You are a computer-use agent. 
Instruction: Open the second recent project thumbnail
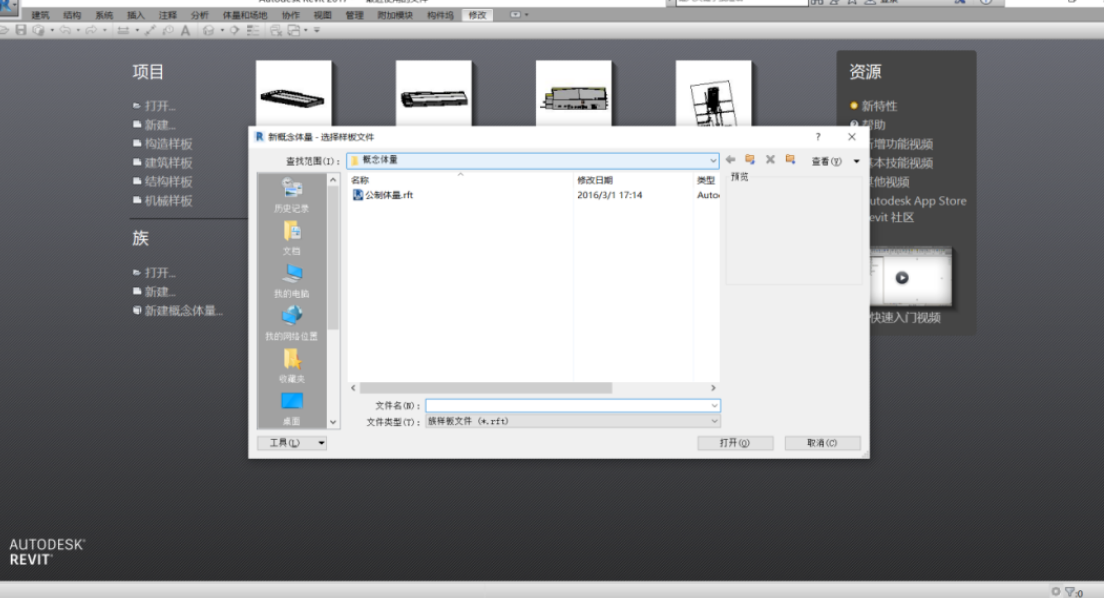tap(434, 93)
